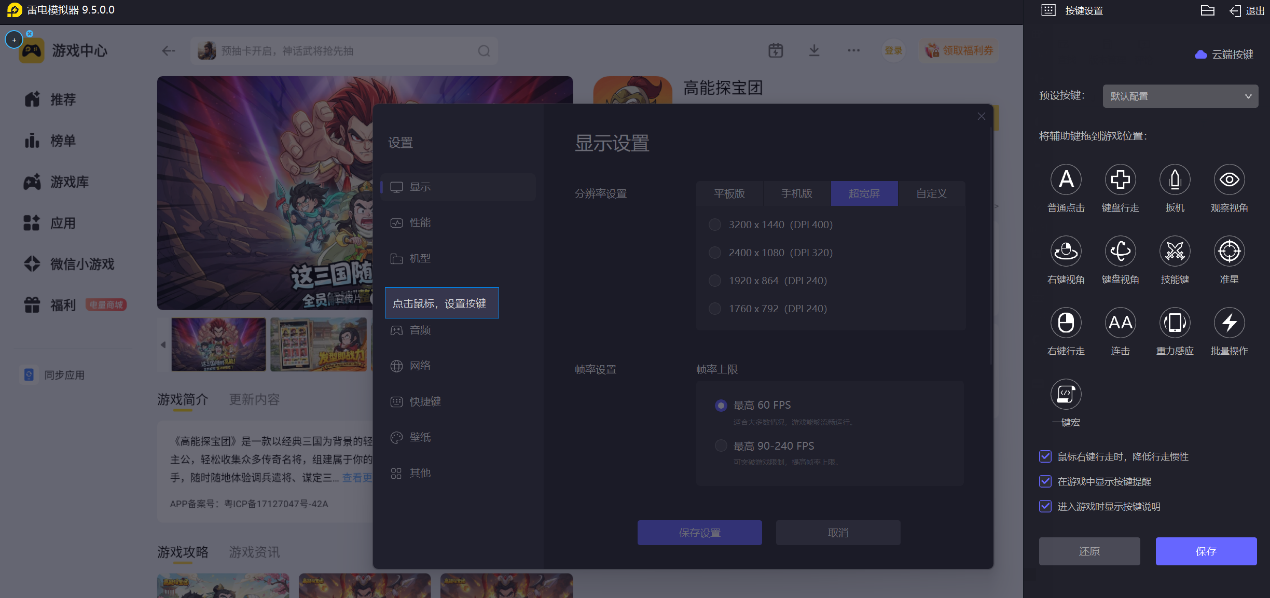Switch to the 更新内容 tab
Viewport: 1270px width, 598px height.
[x=254, y=399]
